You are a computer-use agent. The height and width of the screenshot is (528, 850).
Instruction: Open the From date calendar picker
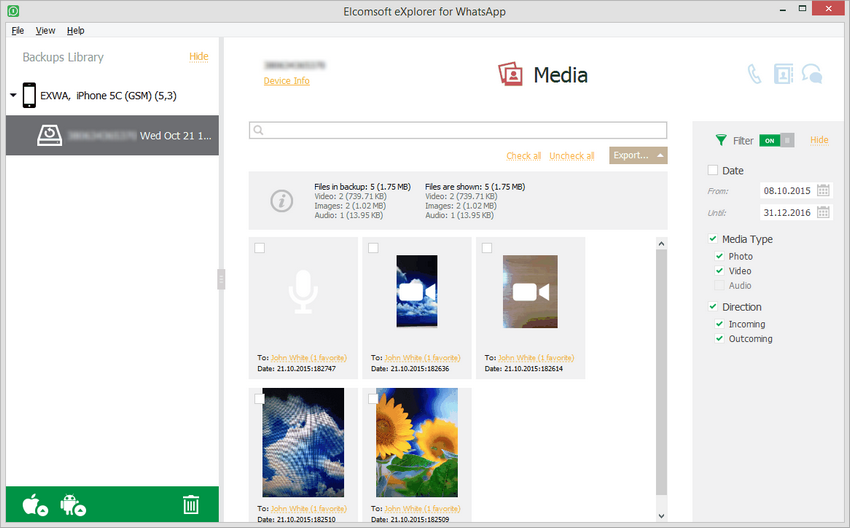click(824, 190)
